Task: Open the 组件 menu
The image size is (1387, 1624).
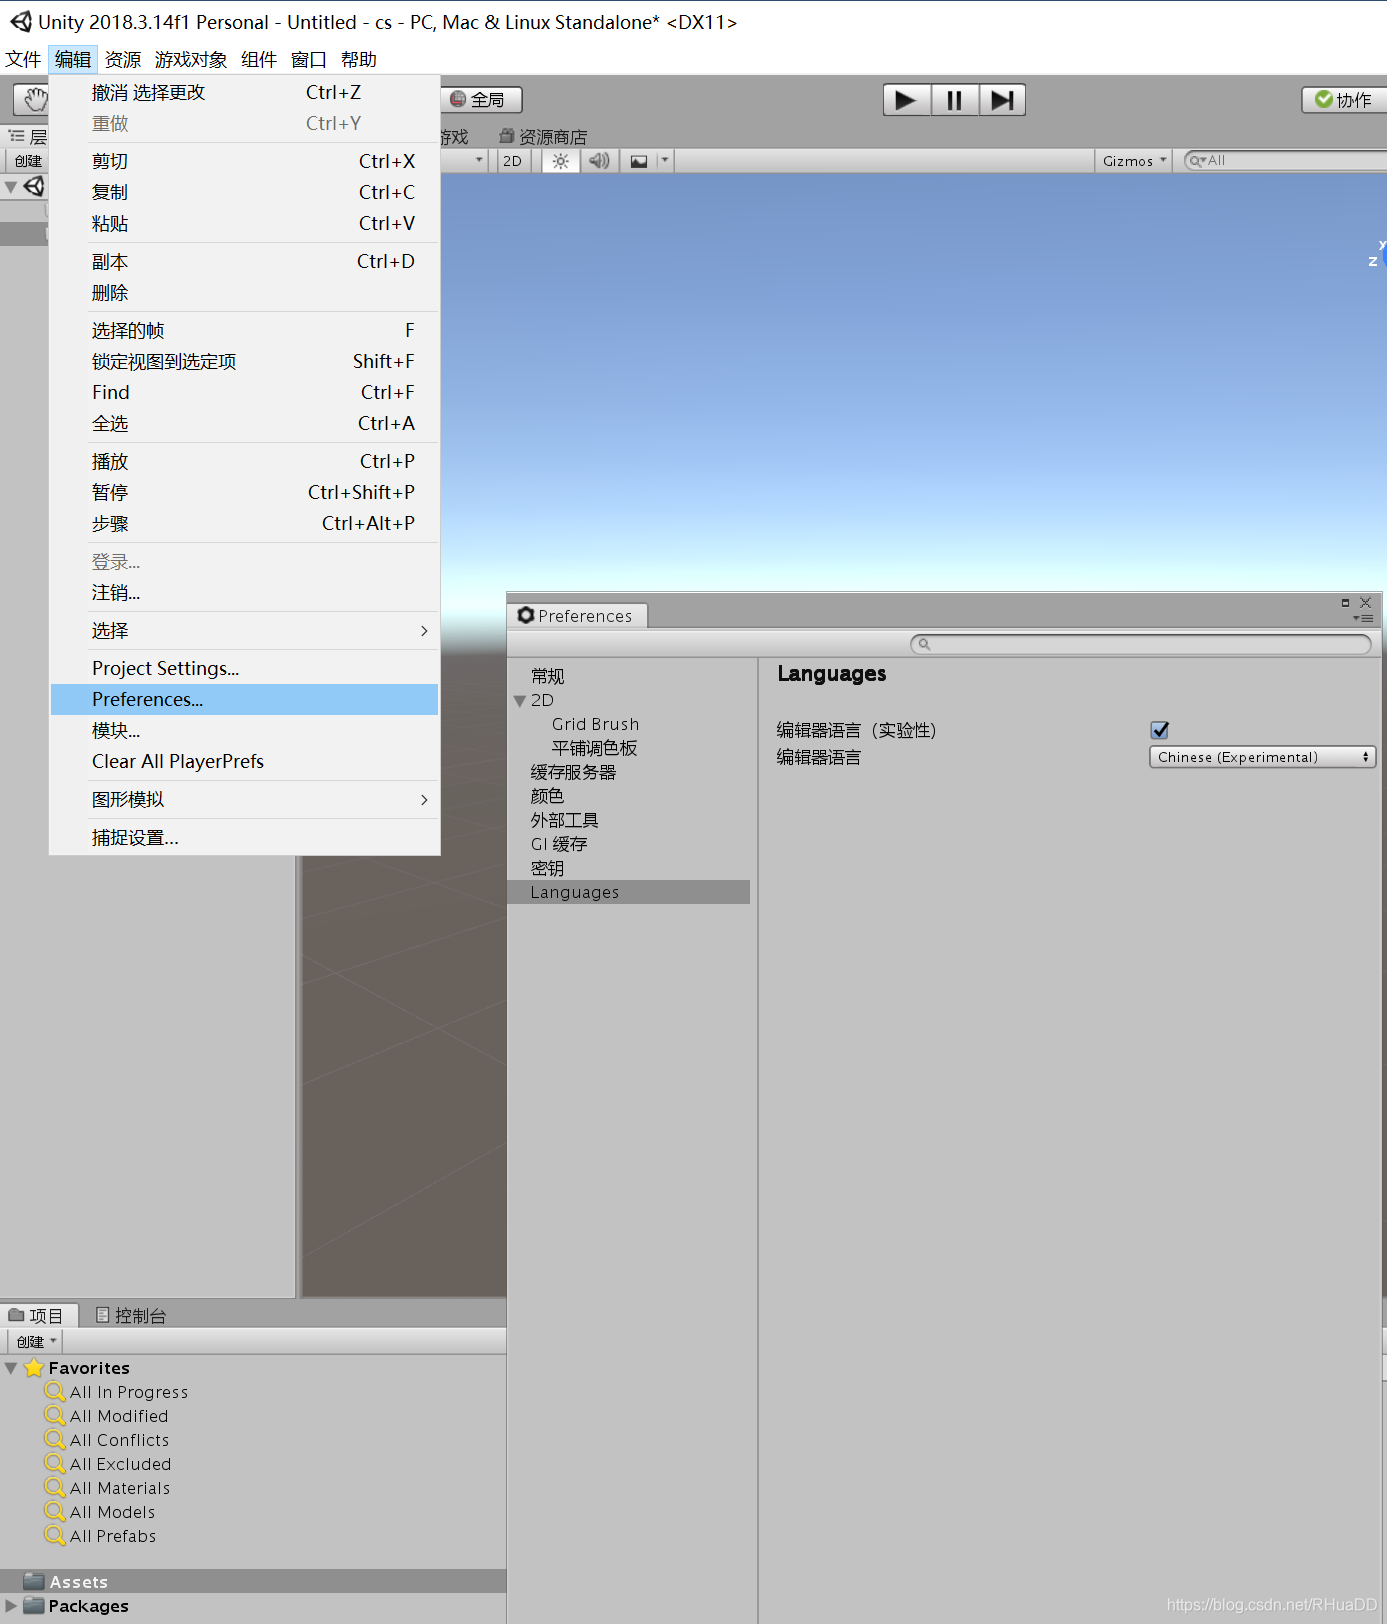Action: (259, 60)
